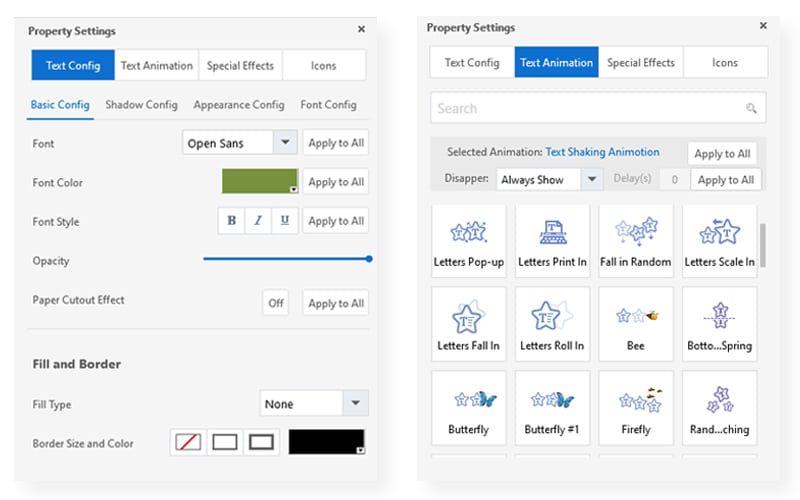800x500 pixels.
Task: Pick the Letters Roll In animation
Action: click(x=552, y=324)
